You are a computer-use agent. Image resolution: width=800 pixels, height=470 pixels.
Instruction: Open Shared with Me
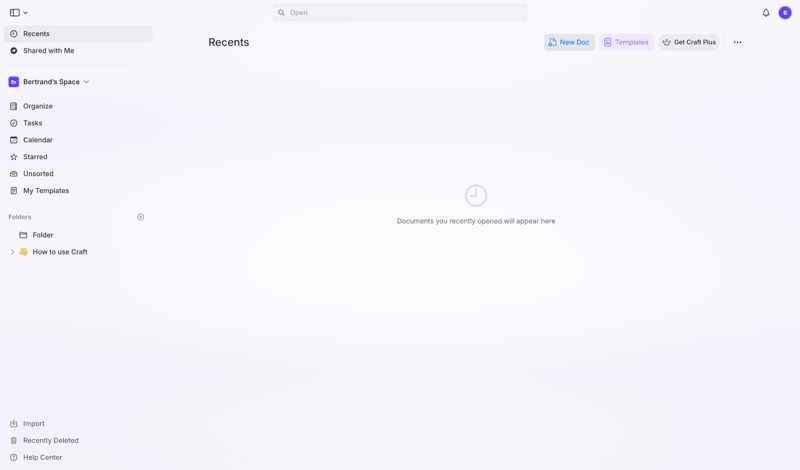(x=48, y=51)
